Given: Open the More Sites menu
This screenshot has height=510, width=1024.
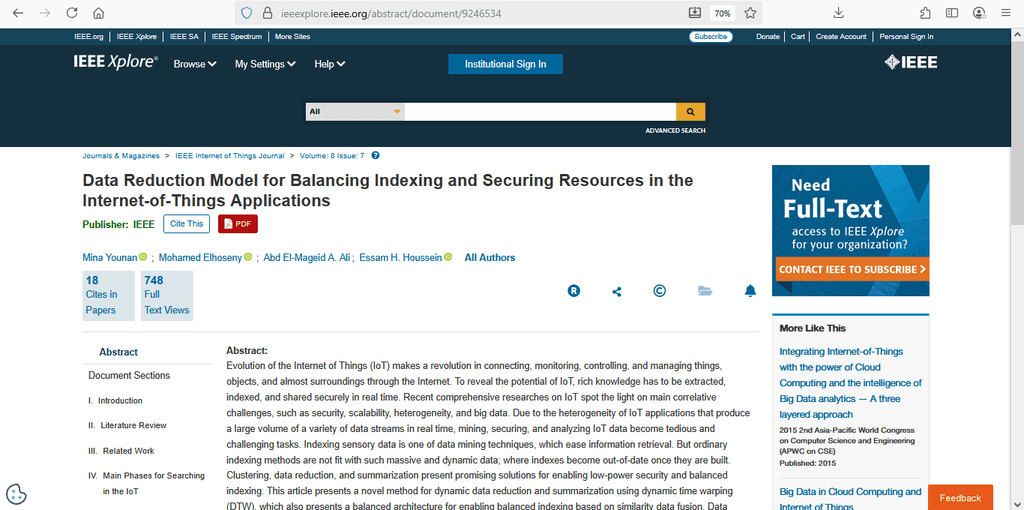Looking at the screenshot, I should click(x=293, y=37).
